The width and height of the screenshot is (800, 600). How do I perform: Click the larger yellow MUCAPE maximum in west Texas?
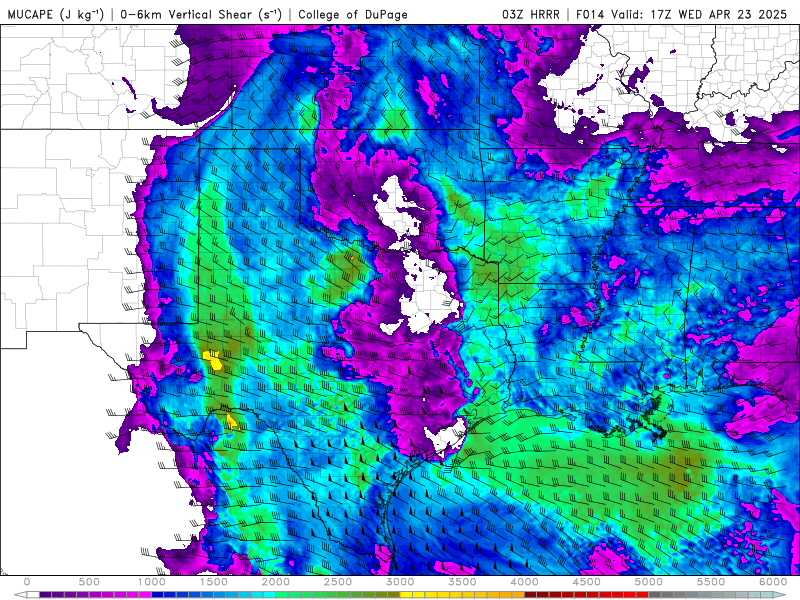(x=213, y=359)
